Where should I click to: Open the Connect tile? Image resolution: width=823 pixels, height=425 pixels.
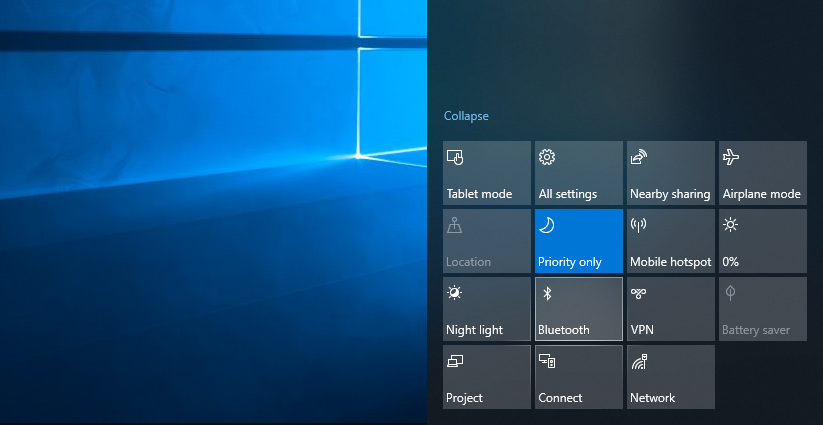(x=578, y=377)
